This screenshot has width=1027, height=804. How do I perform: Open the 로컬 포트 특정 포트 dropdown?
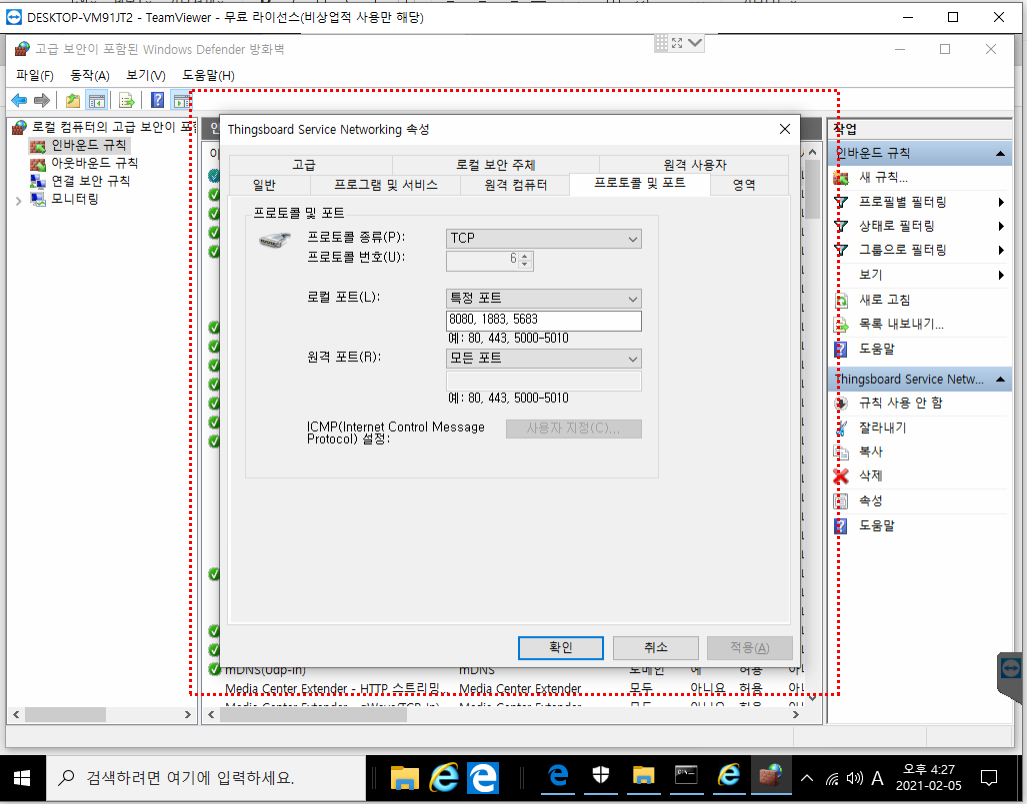click(544, 299)
